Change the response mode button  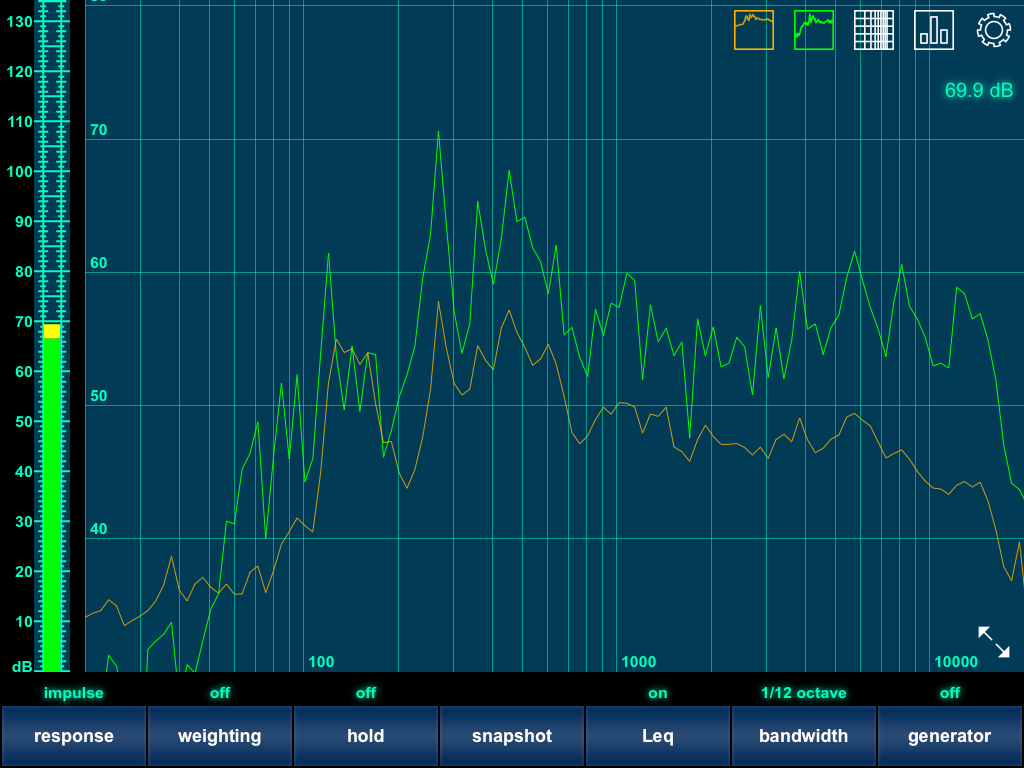tap(73, 736)
